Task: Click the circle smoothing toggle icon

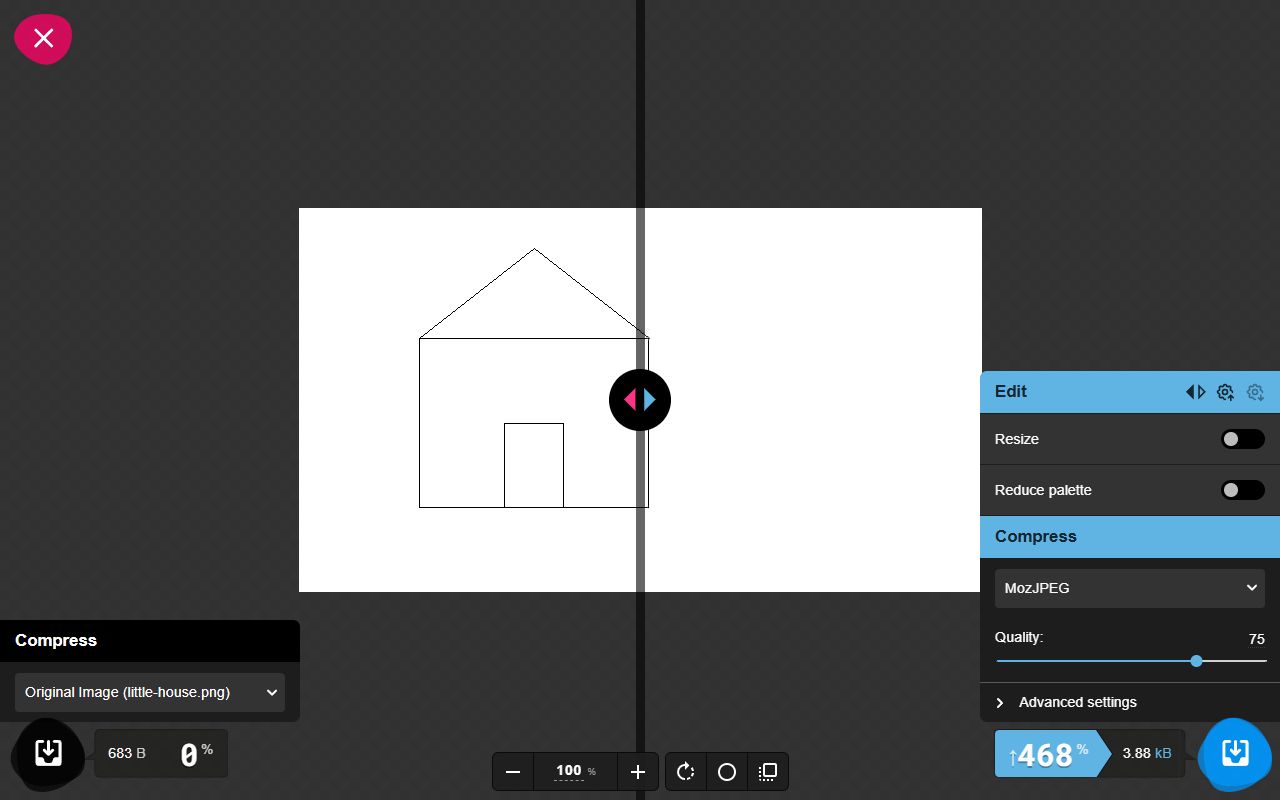Action: (727, 772)
